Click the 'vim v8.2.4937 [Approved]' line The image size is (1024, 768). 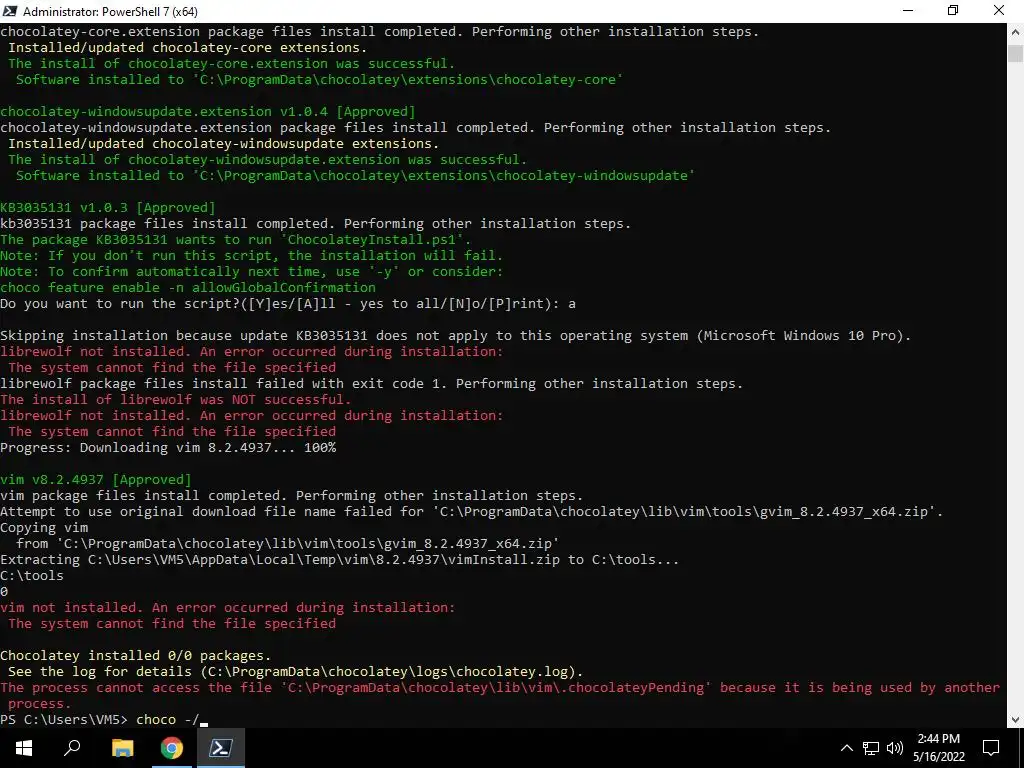coord(96,479)
